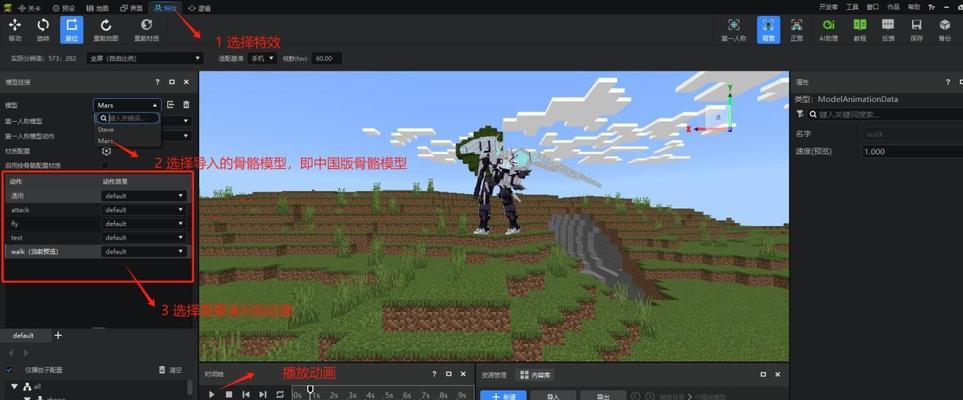Open the Logic (逻辑) tab
Viewport: 963px width, 400px height.
pyautogui.click(x=199, y=7)
